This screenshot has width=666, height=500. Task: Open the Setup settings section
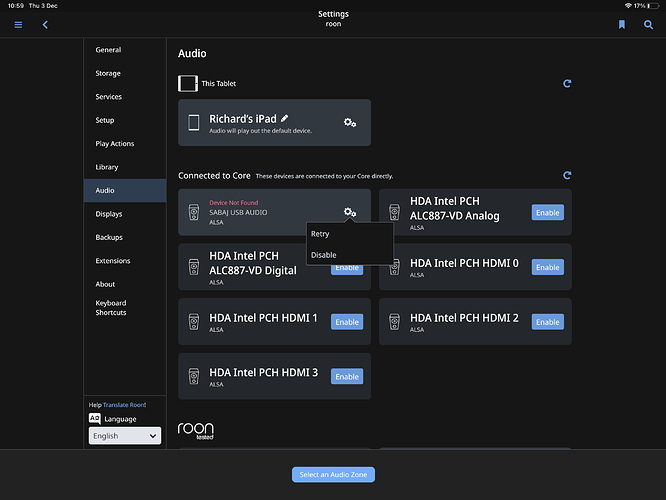point(125,120)
